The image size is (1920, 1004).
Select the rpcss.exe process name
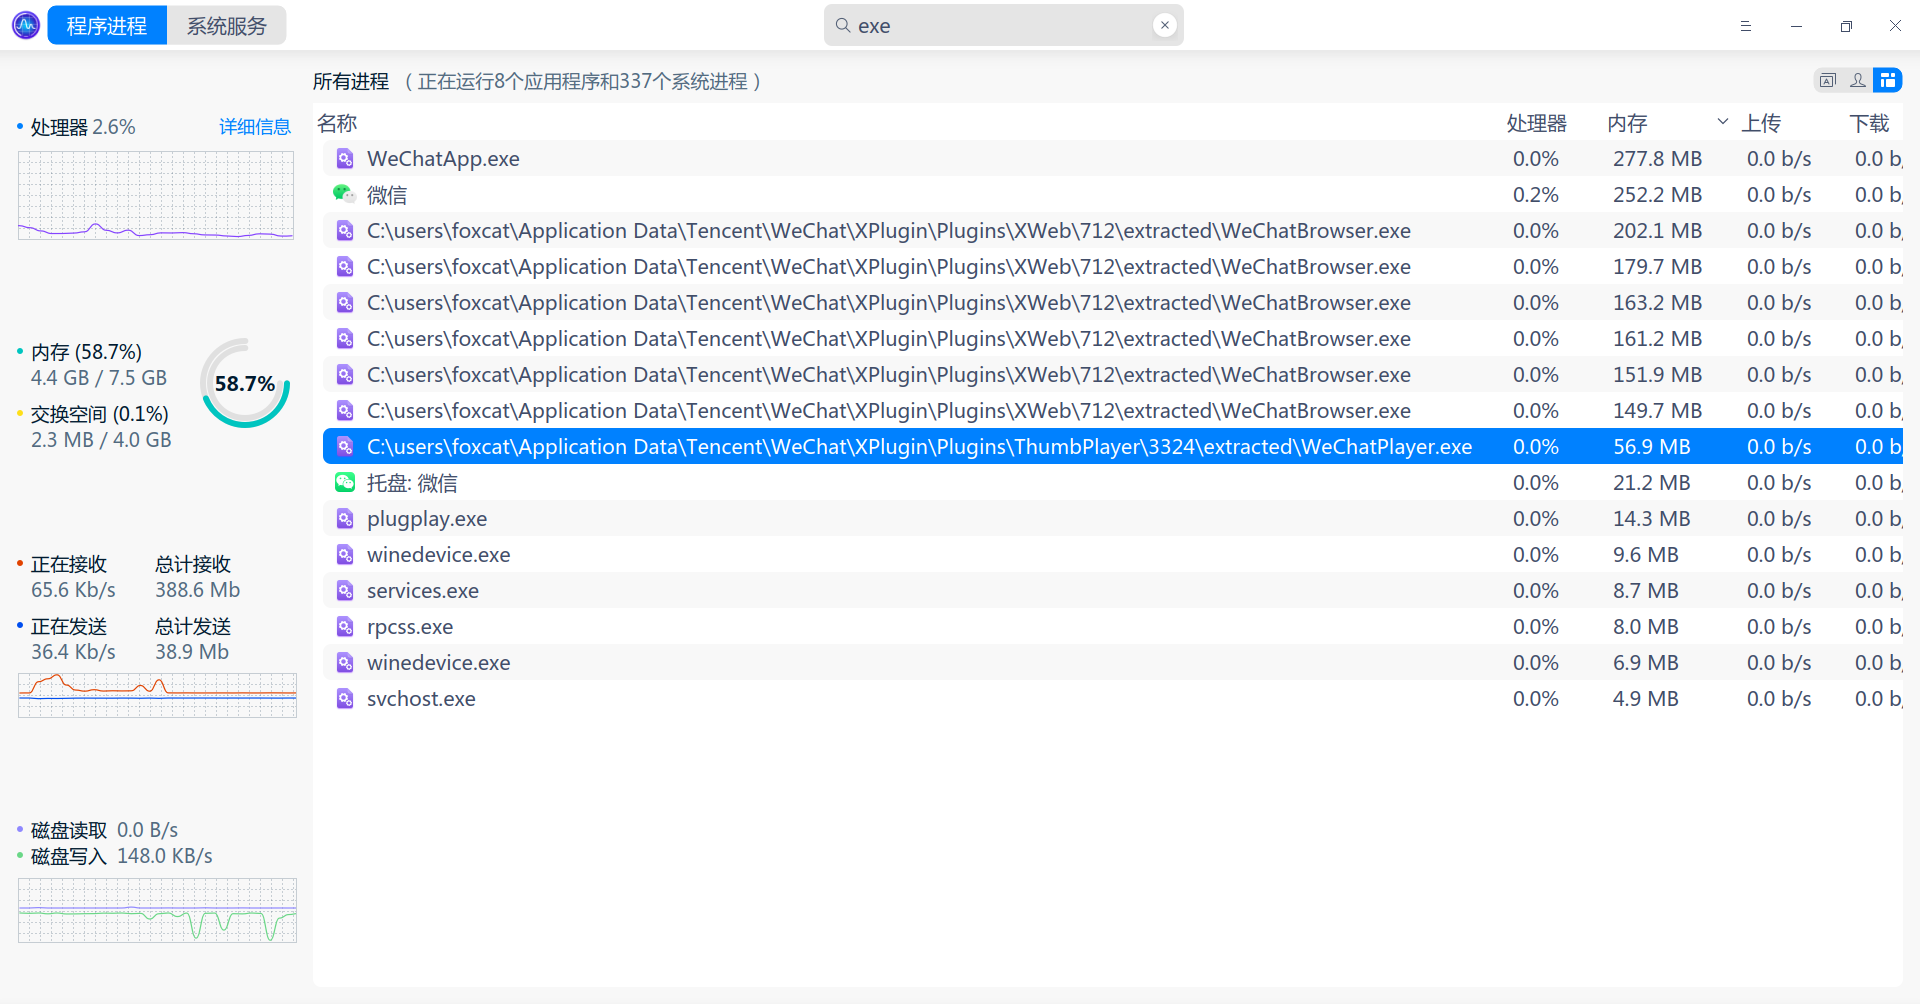[x=410, y=627]
